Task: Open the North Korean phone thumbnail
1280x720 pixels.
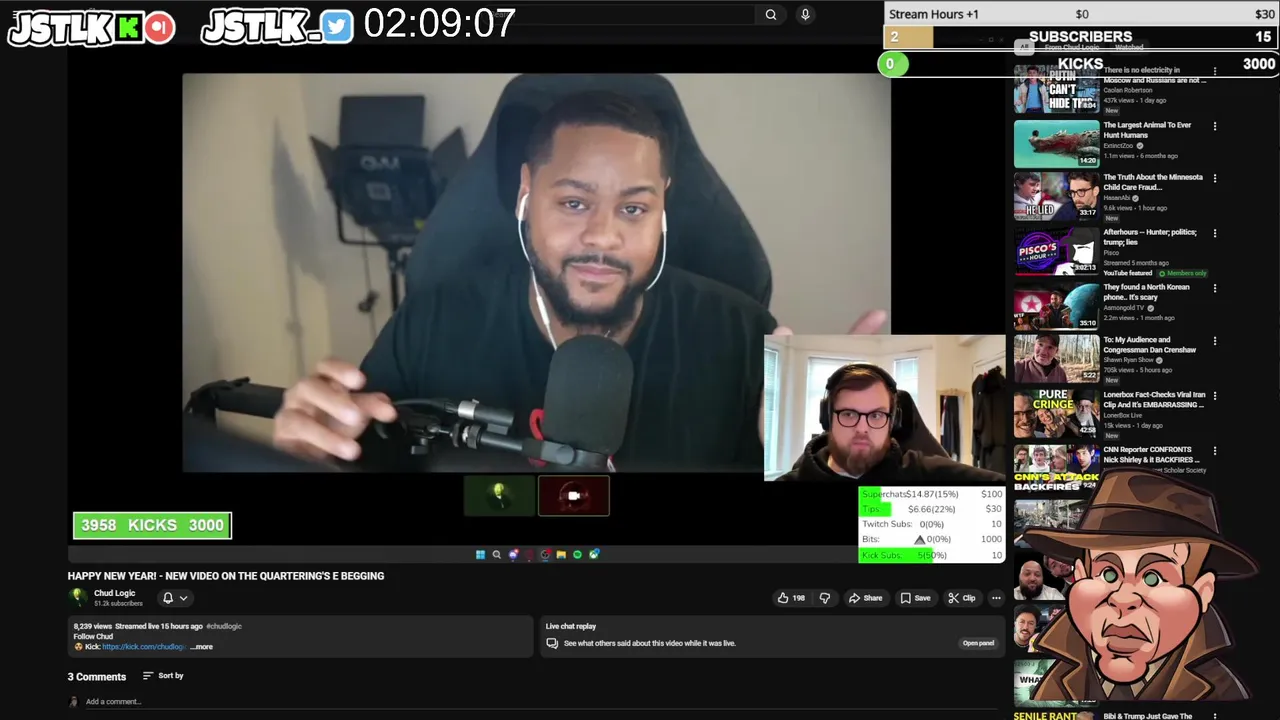Action: pos(1057,306)
